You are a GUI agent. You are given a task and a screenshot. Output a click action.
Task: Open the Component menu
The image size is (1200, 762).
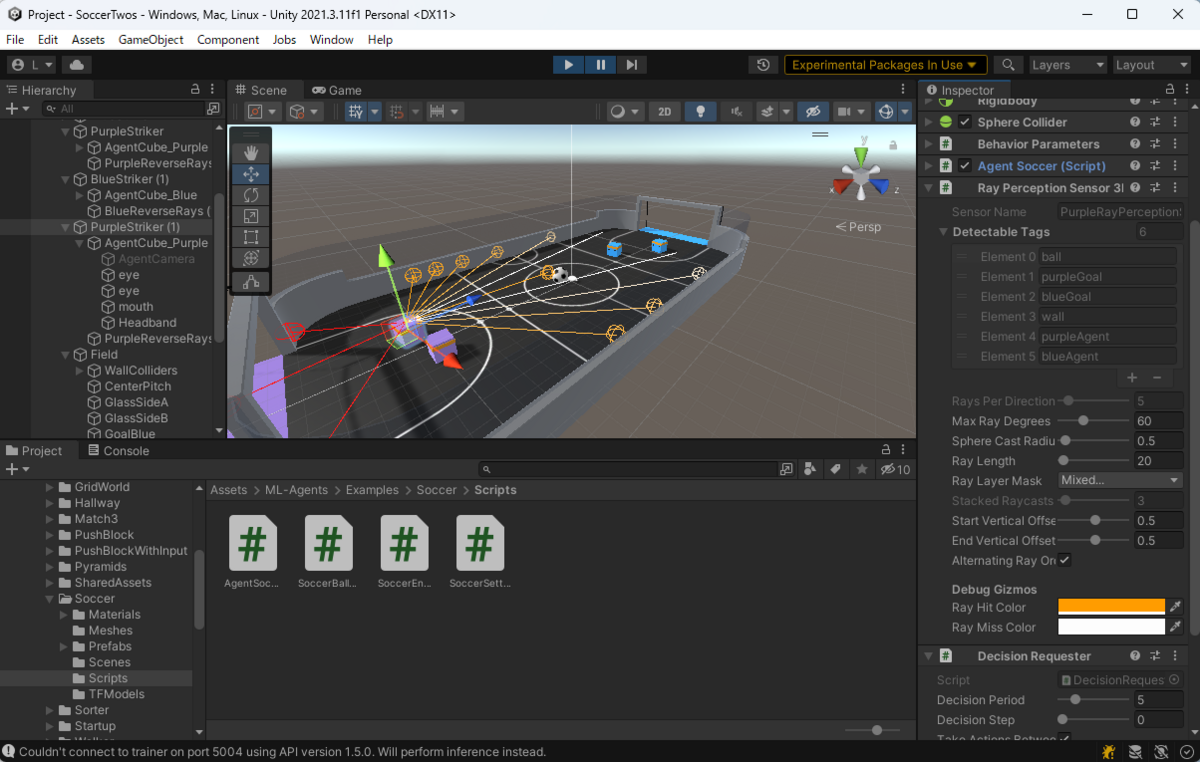pyautogui.click(x=228, y=40)
